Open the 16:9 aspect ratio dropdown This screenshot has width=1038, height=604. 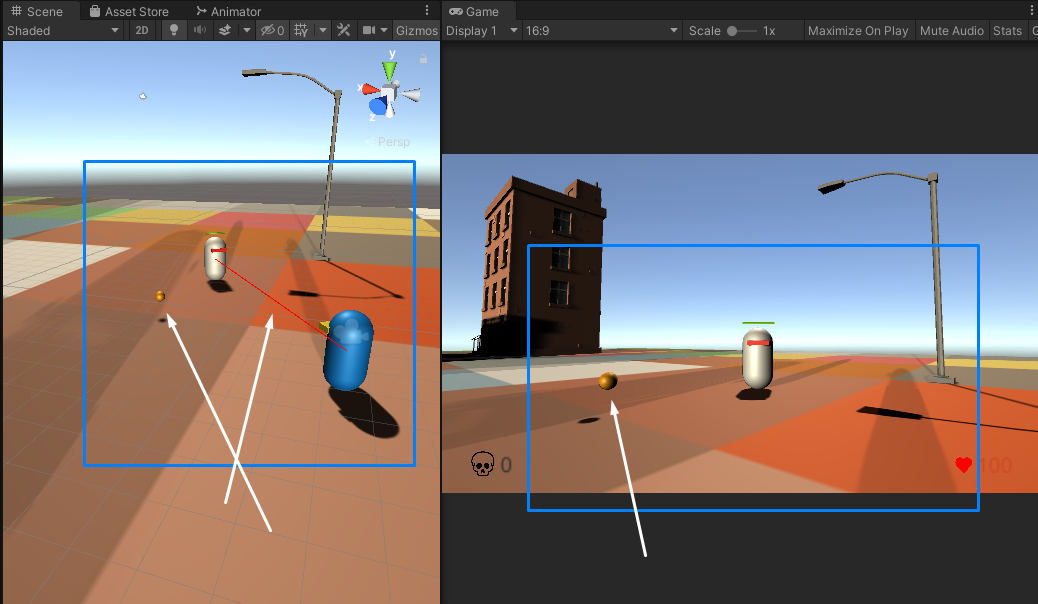601,30
